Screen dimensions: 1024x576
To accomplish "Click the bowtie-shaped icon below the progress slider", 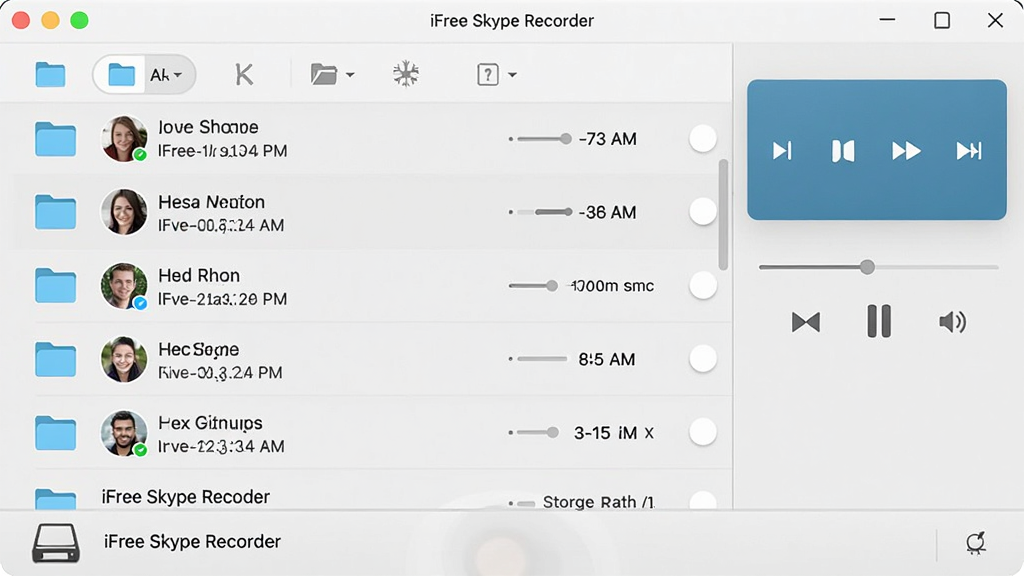I will coord(806,322).
